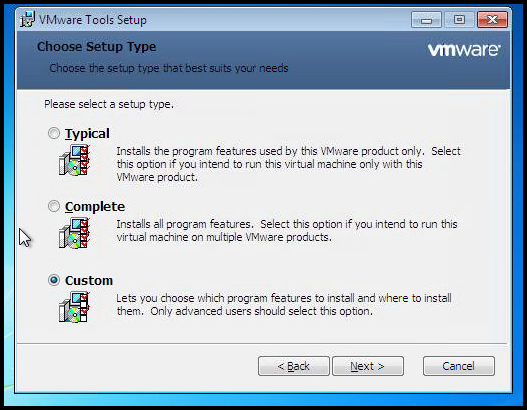
Task: Click the Custom installer package icon
Action: (x=74, y=307)
